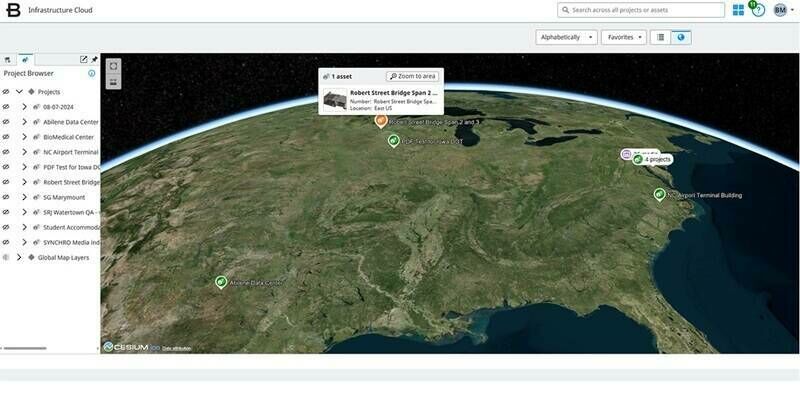Select SG Marymount tree row label
This screenshot has width=800, height=400.
coord(64,197)
